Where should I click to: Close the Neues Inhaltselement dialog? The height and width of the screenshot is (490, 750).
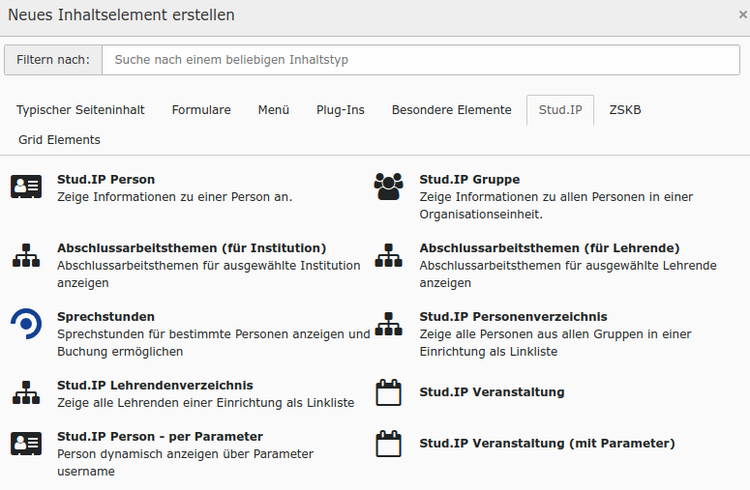742,15
